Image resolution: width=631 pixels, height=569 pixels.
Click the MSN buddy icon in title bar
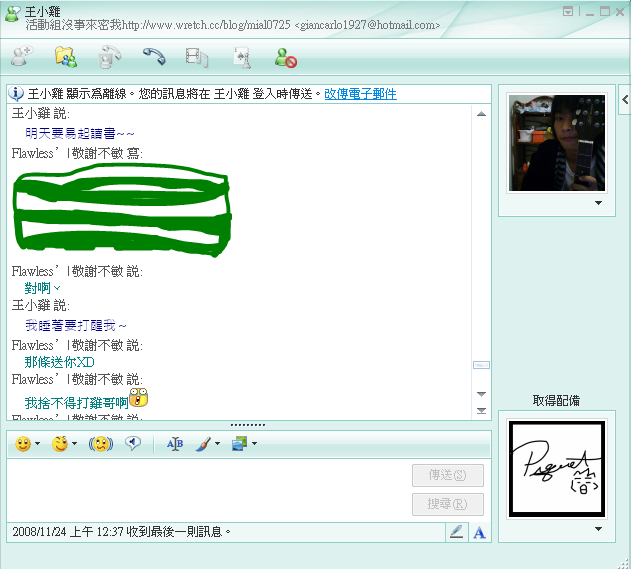[12, 14]
